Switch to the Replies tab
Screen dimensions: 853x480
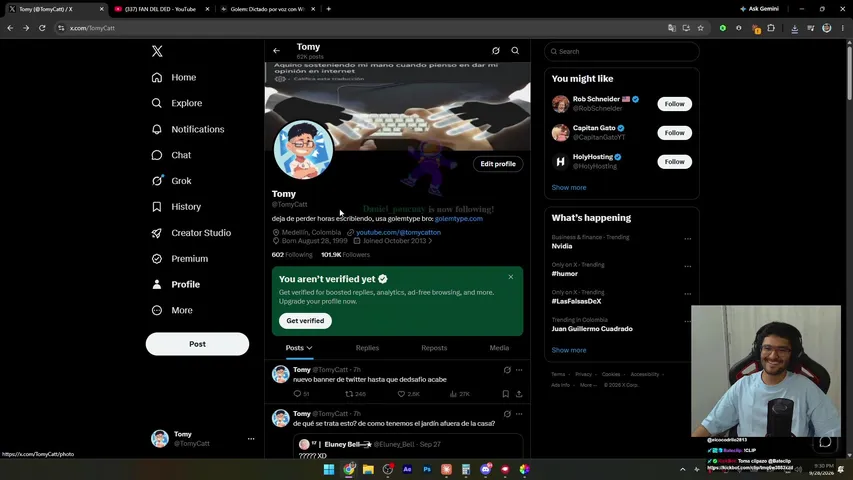point(367,348)
